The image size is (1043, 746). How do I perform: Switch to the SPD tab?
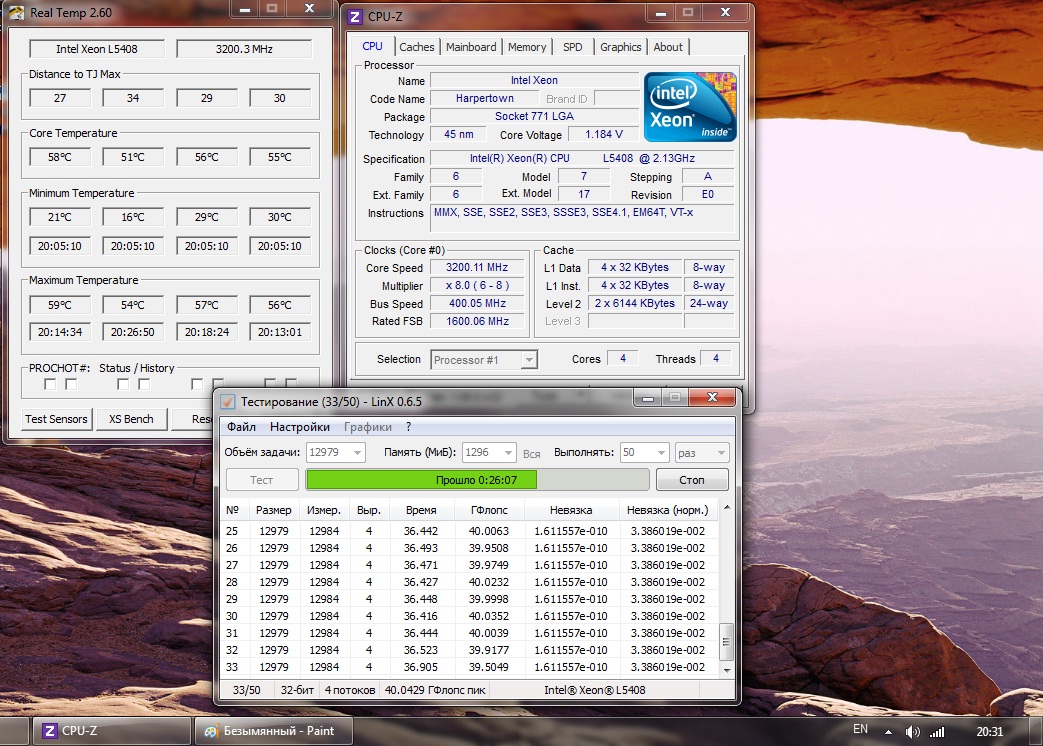(x=572, y=47)
